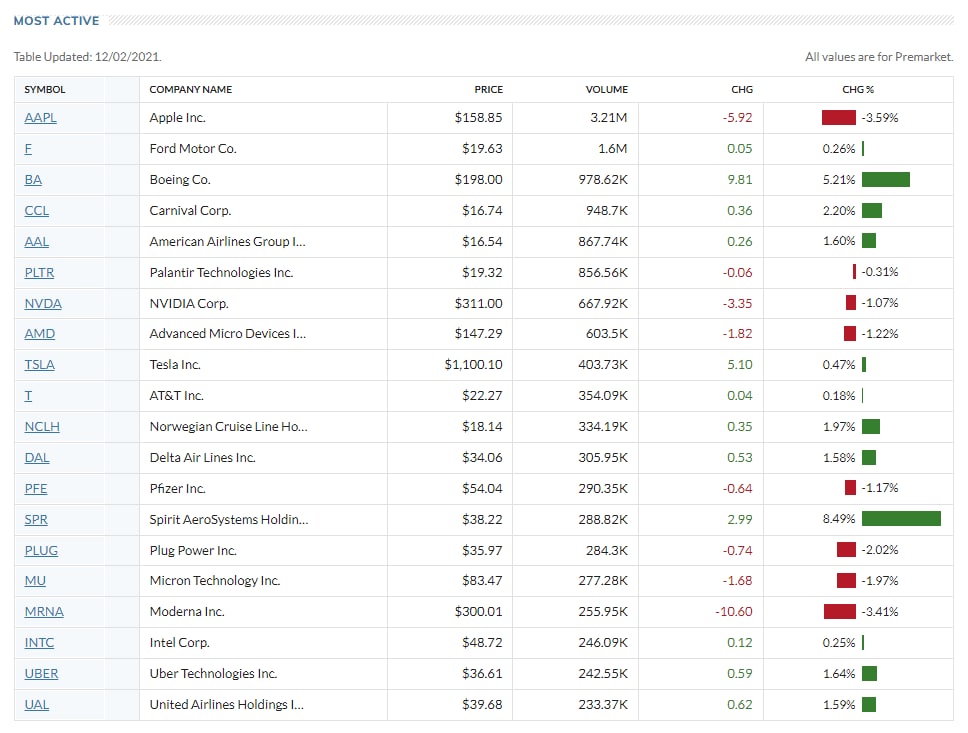Select the 'Apple Inc.' company name

point(177,117)
